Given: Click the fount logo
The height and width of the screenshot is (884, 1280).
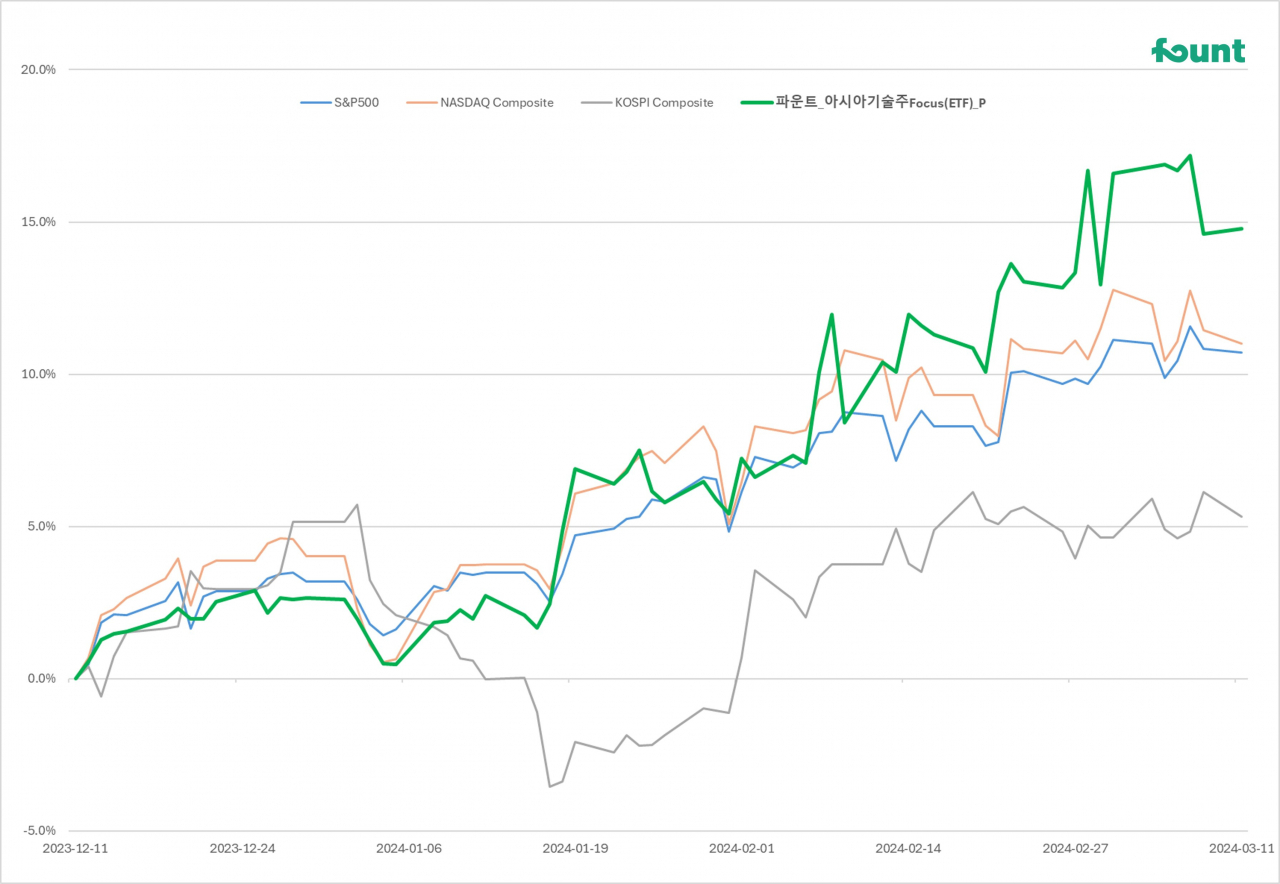Looking at the screenshot, I should 1198,50.
